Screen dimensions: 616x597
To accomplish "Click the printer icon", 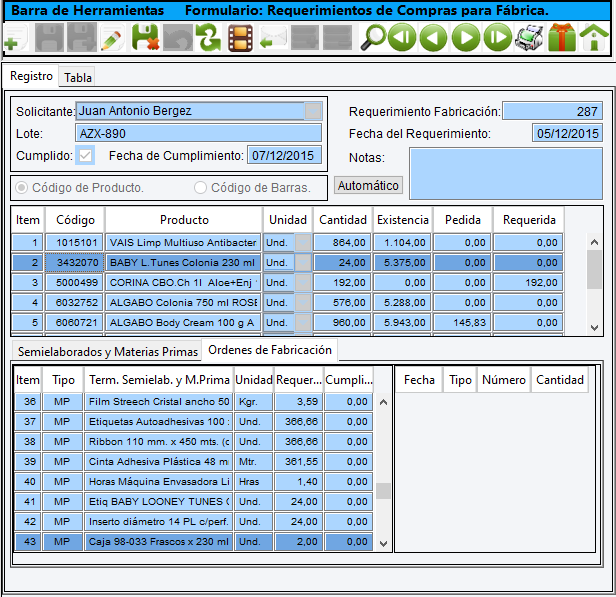I will click(x=529, y=38).
